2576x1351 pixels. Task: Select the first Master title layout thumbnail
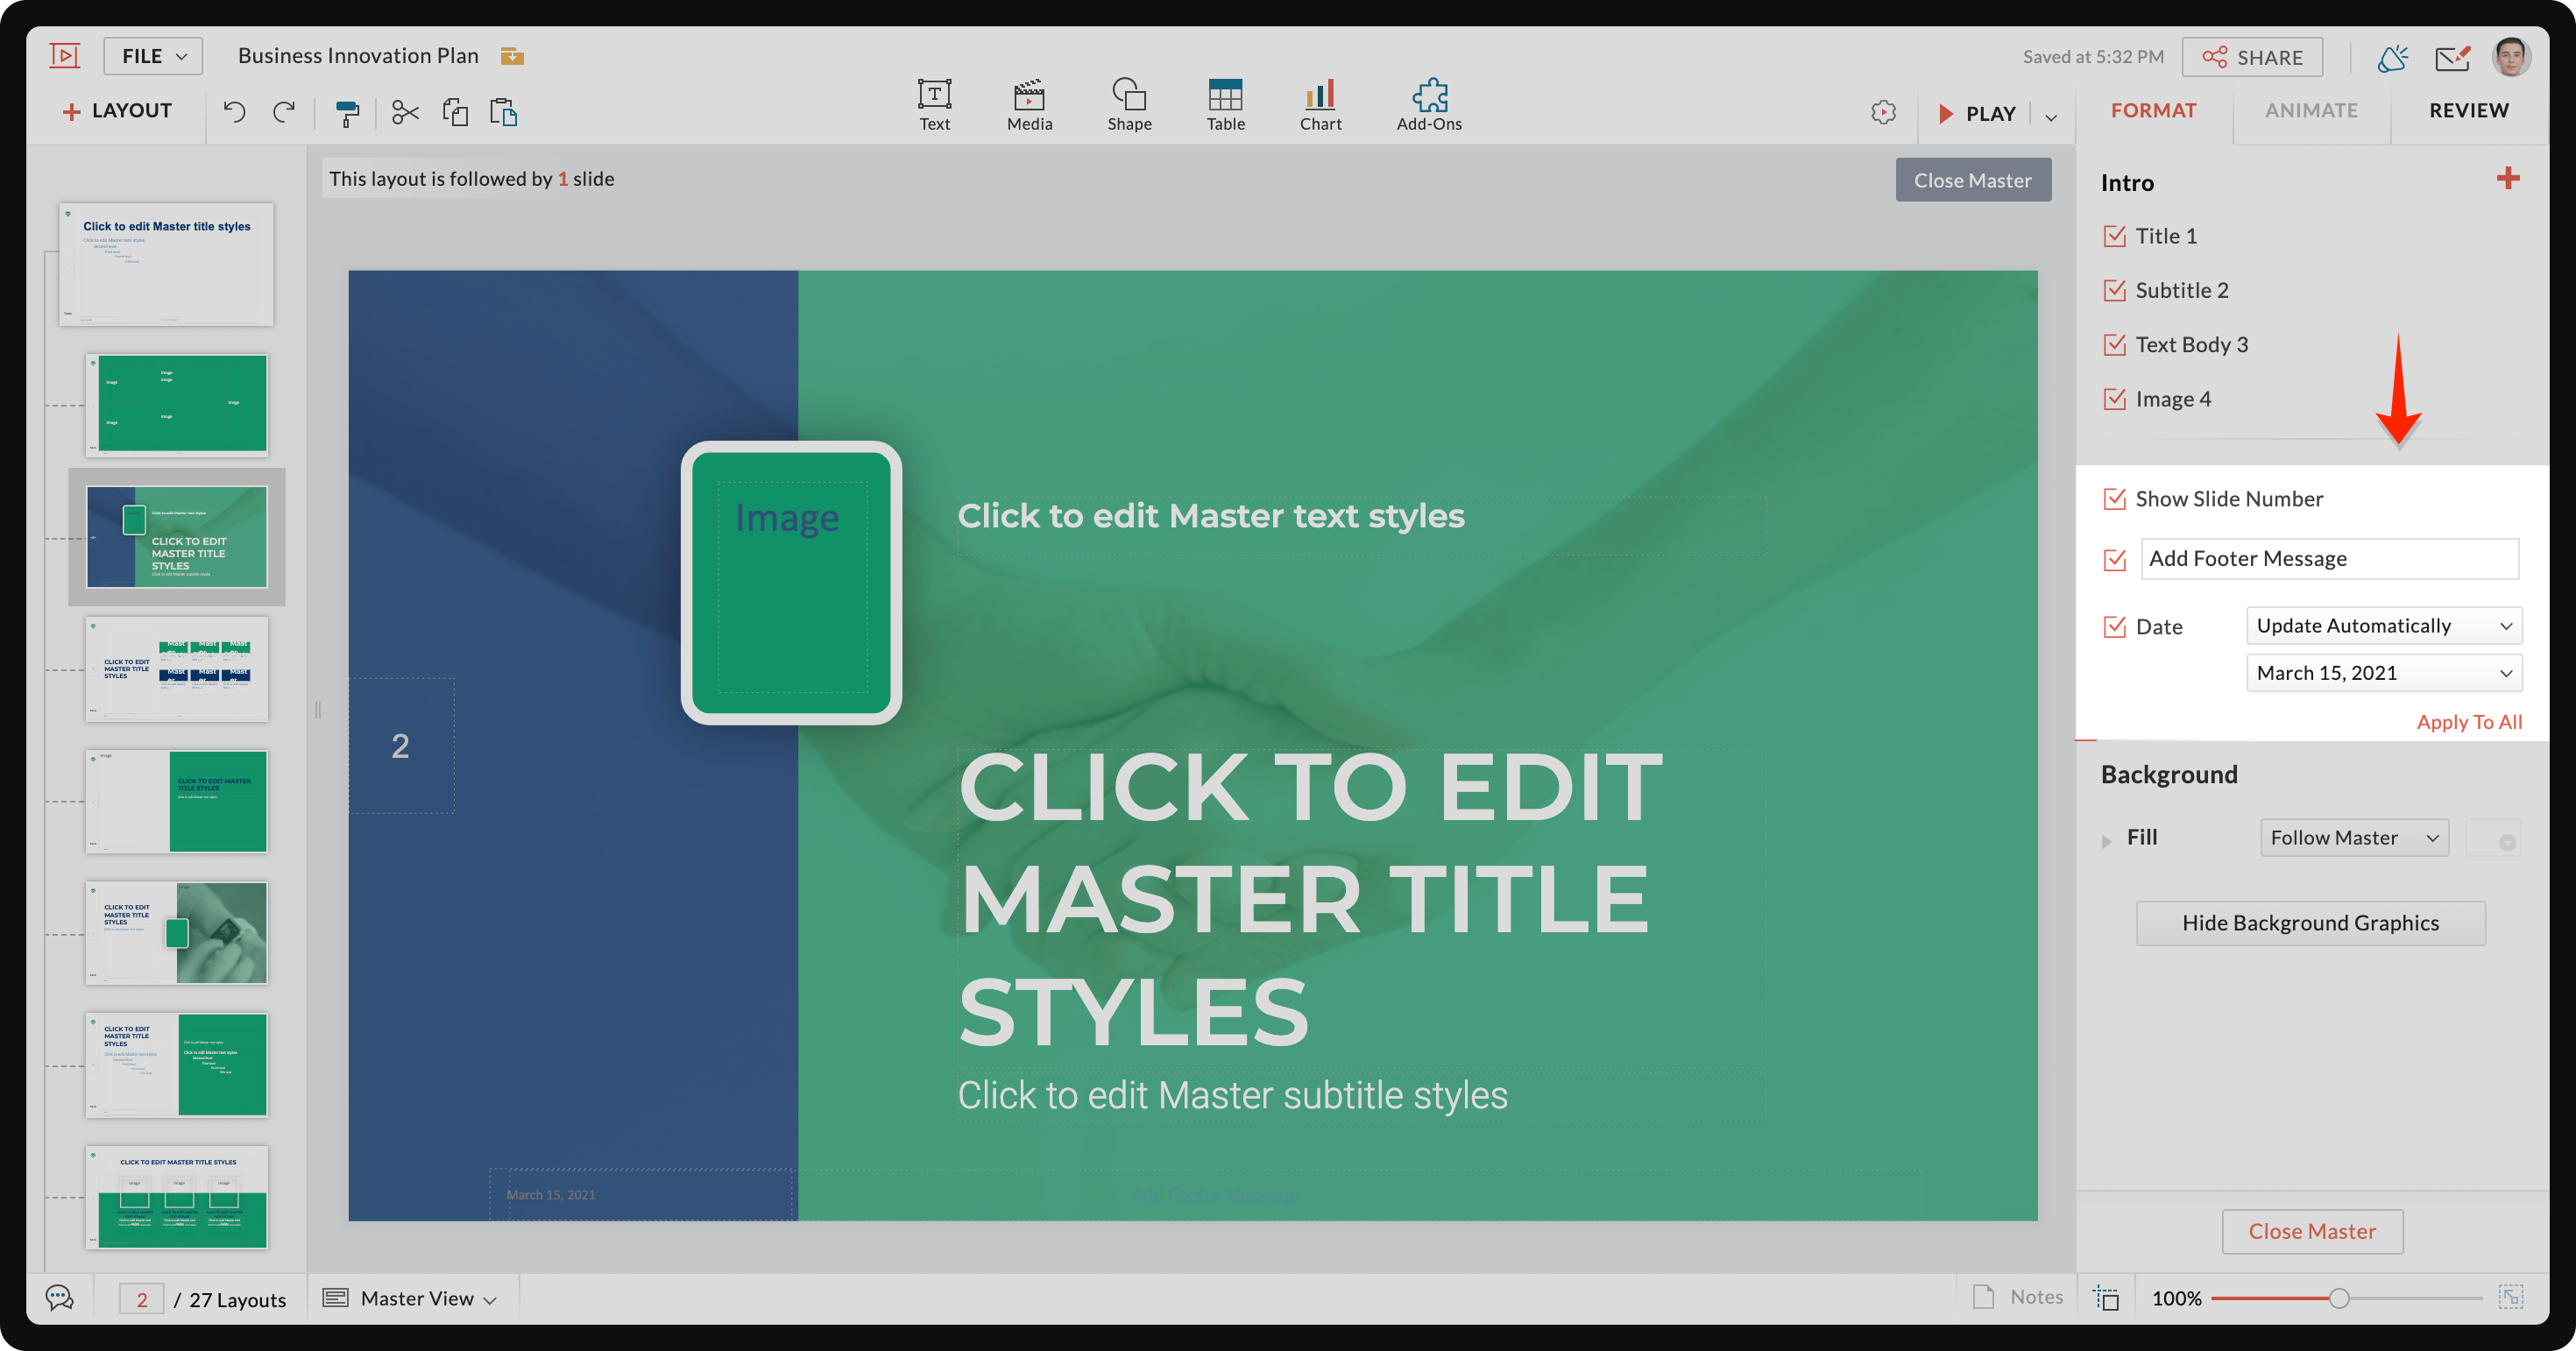(x=166, y=264)
